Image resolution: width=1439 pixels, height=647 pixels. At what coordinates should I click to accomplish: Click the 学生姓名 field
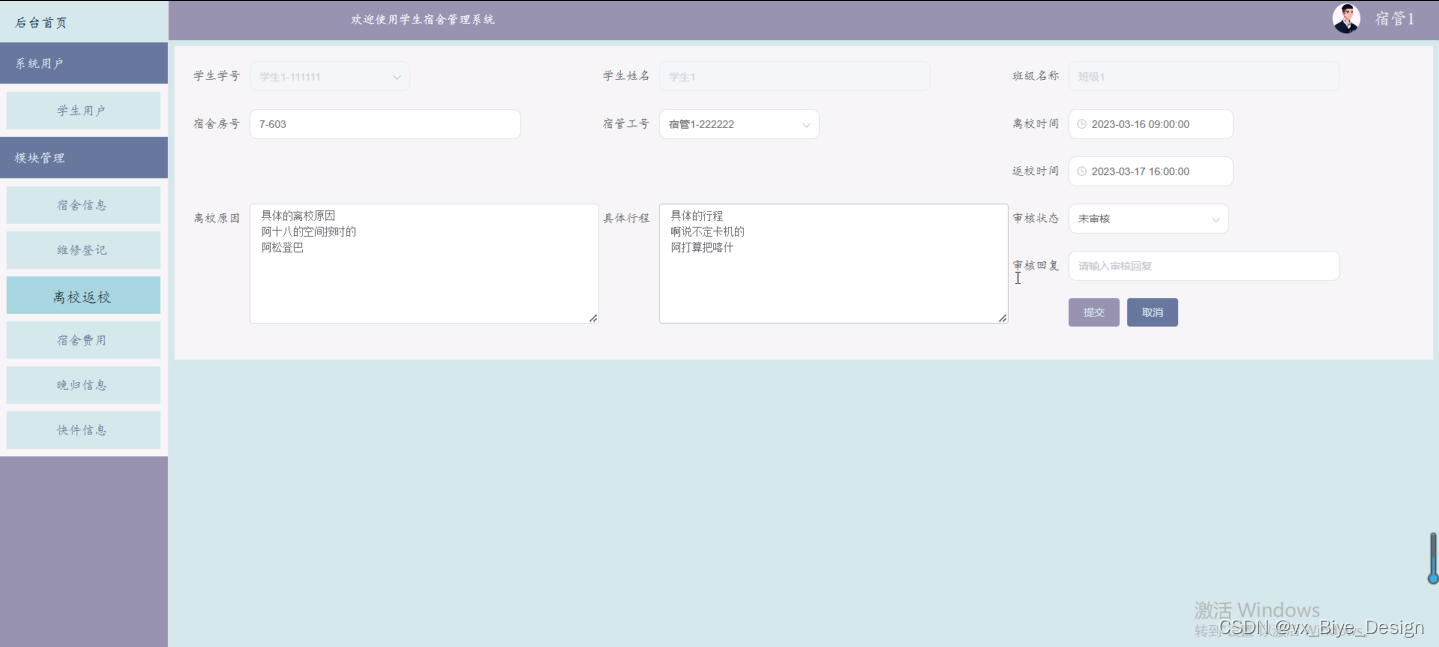coord(794,76)
